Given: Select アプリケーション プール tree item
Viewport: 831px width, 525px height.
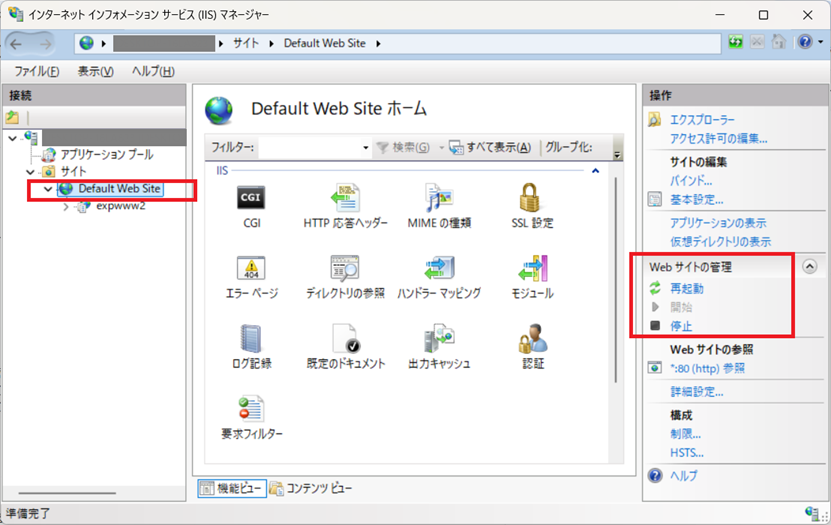Looking at the screenshot, I should [x=107, y=155].
